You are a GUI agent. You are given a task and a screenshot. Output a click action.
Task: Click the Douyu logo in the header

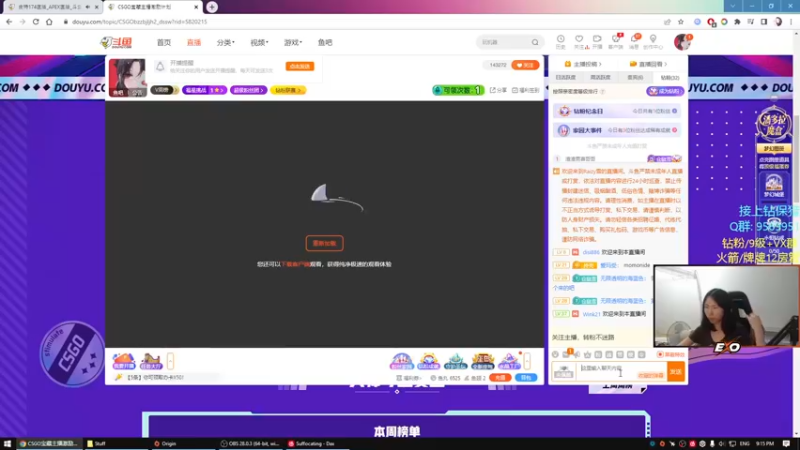click(x=116, y=42)
